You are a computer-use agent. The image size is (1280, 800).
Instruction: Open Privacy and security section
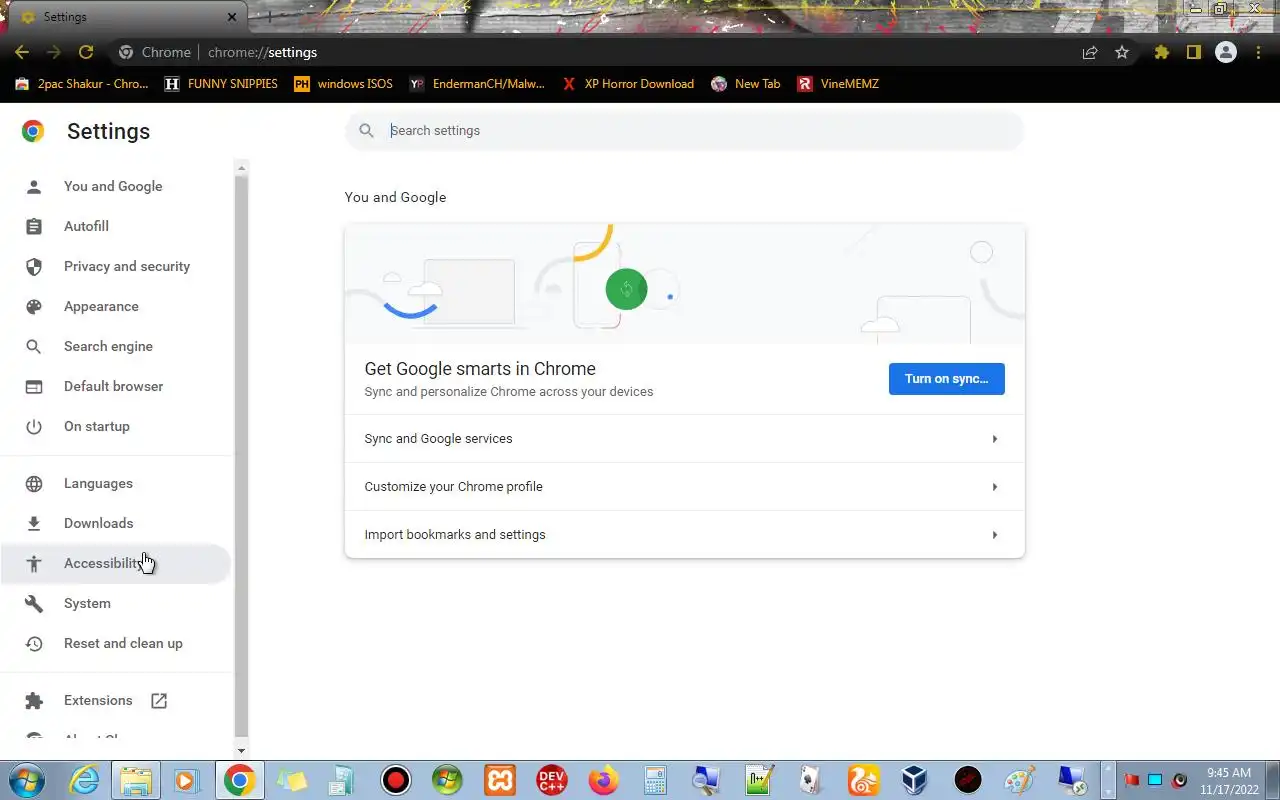pos(126,266)
